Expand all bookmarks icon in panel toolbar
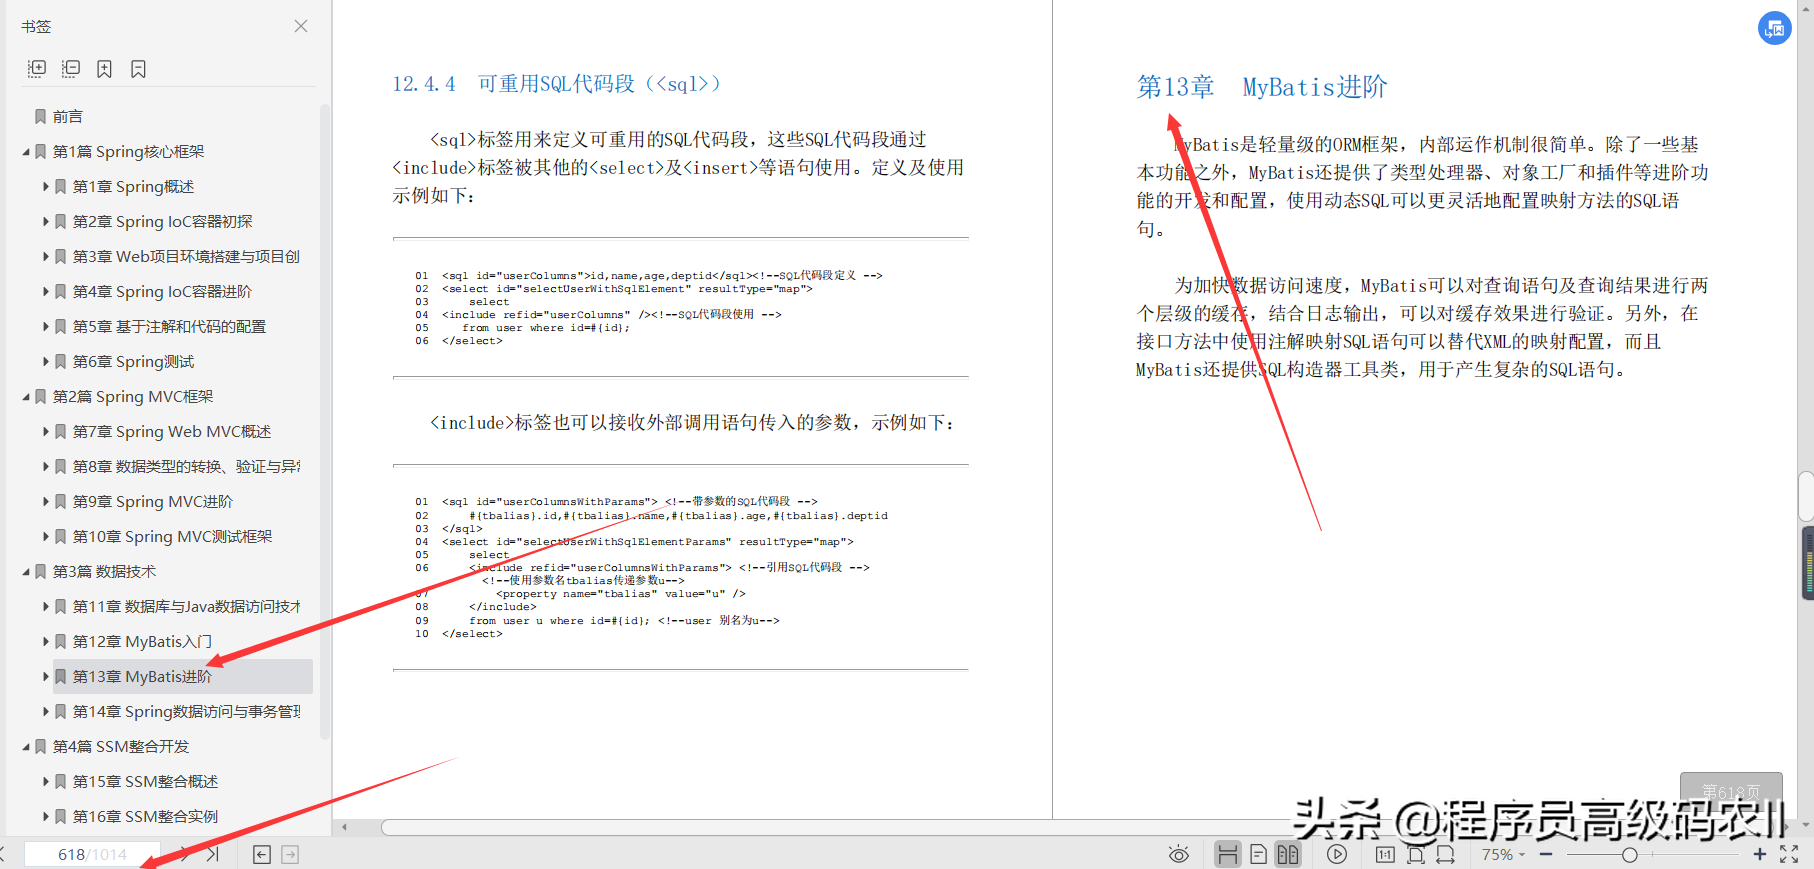The height and width of the screenshot is (869, 1814). click(x=37, y=68)
